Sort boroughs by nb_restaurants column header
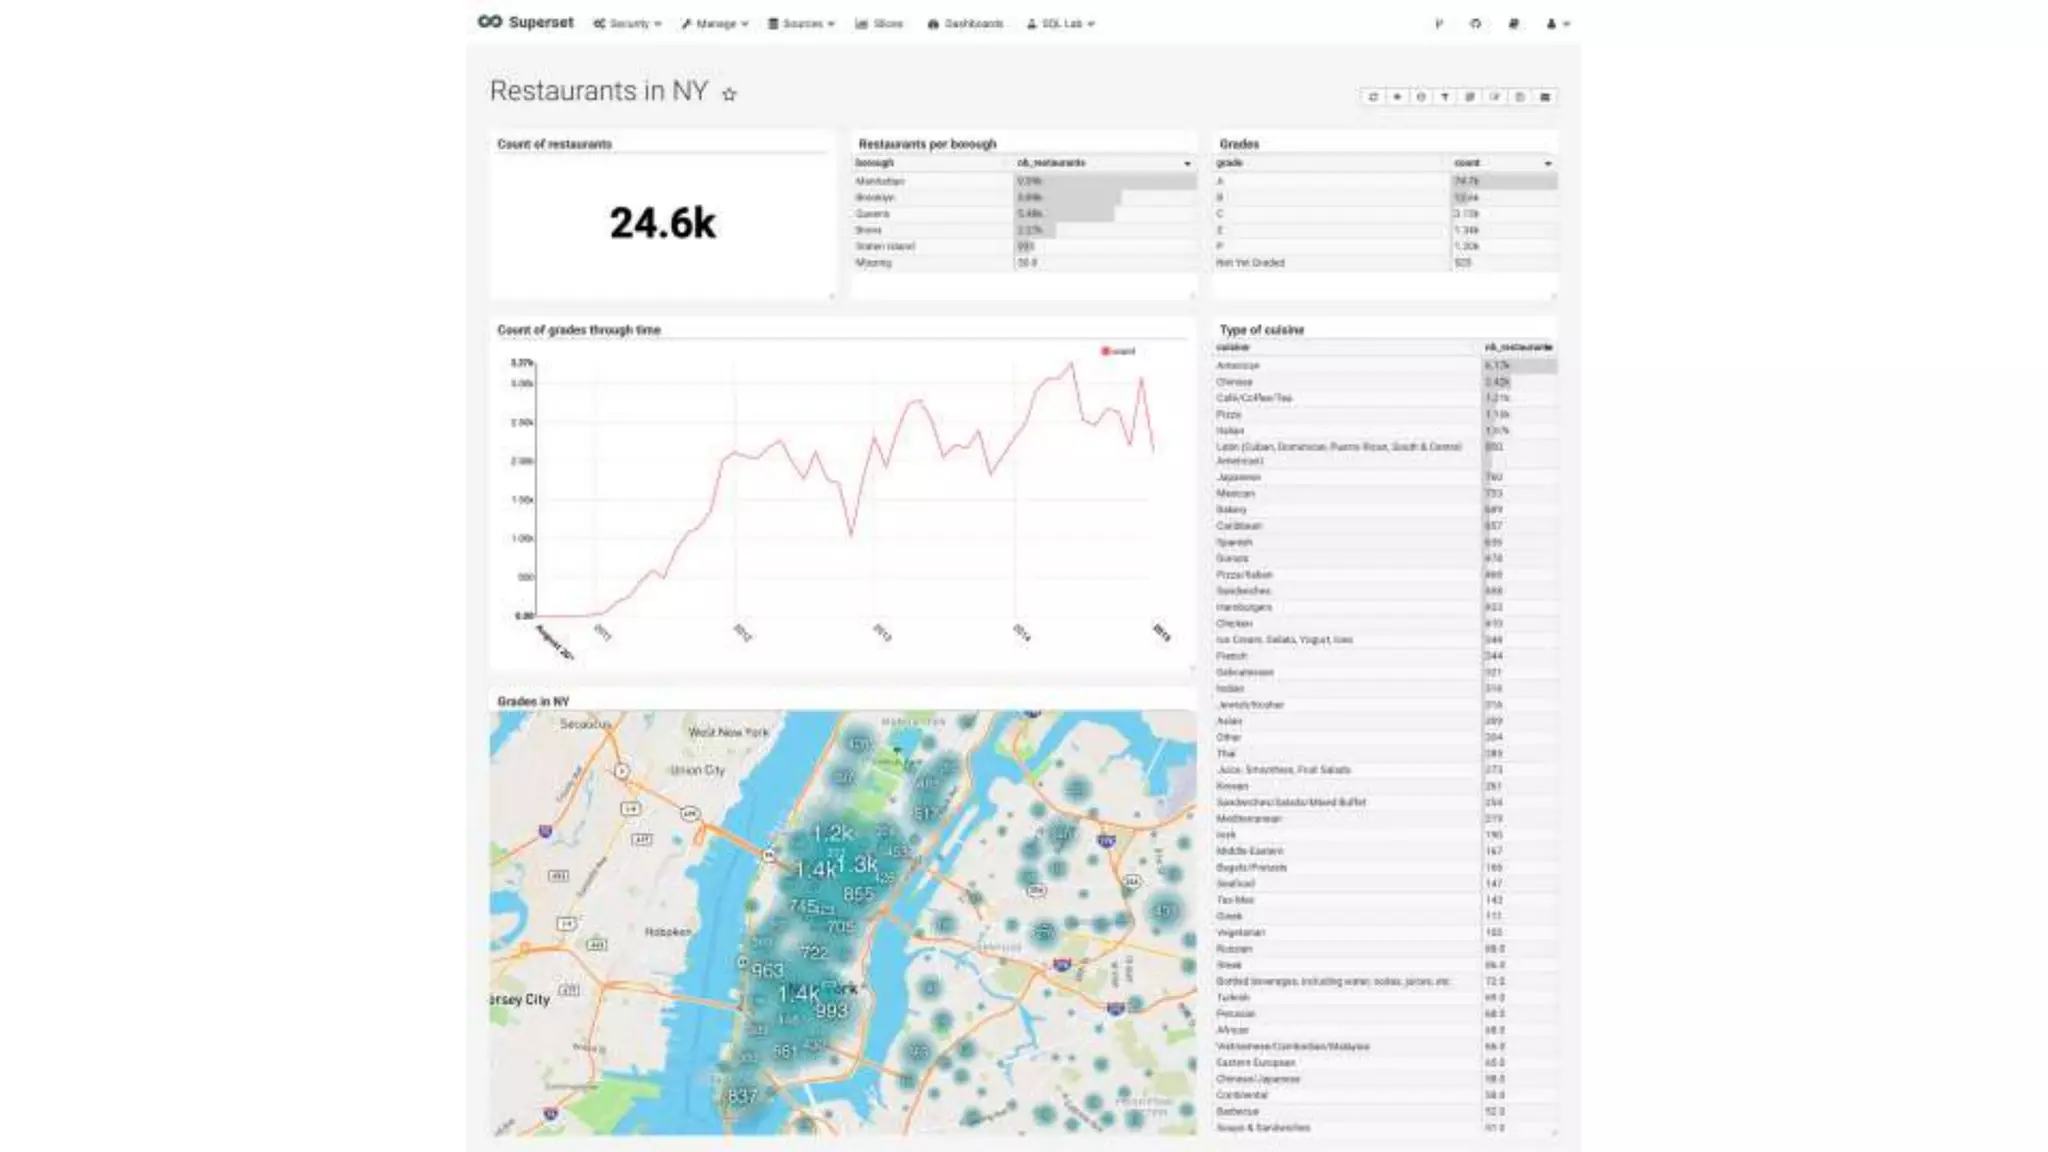 [1051, 162]
